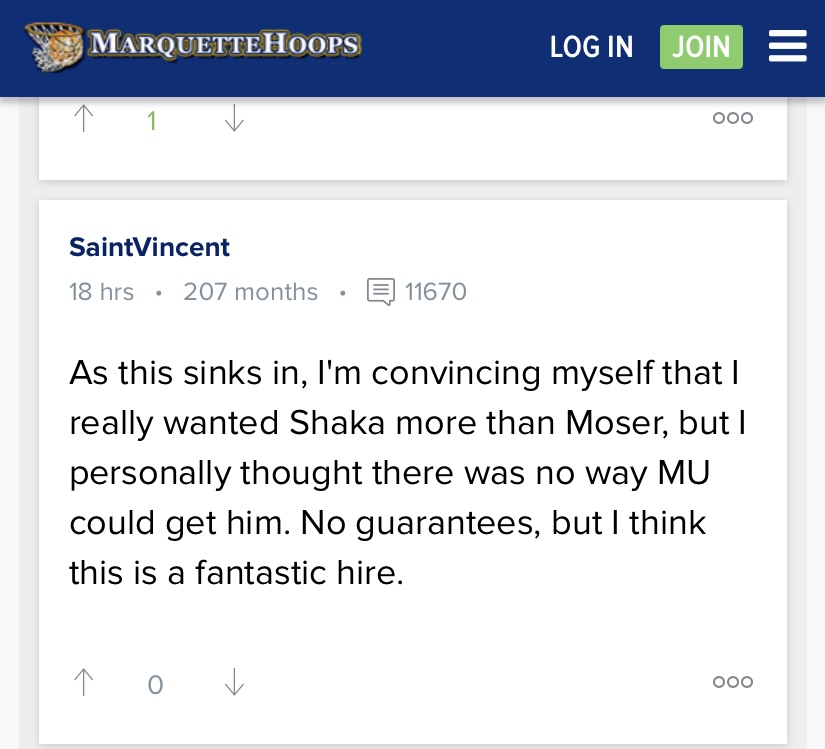Open SaintVincent's user profile

click(x=149, y=247)
